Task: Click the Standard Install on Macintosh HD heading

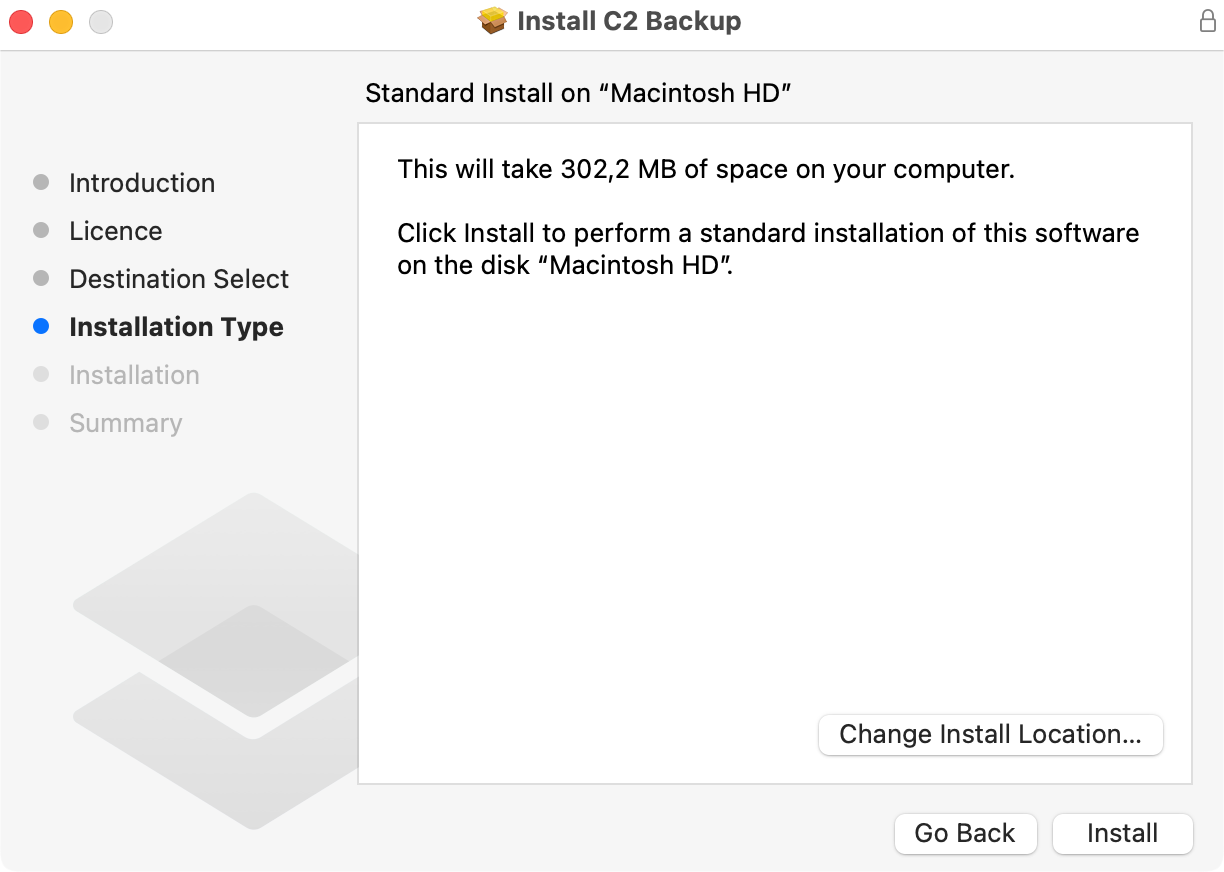Action: (x=579, y=93)
